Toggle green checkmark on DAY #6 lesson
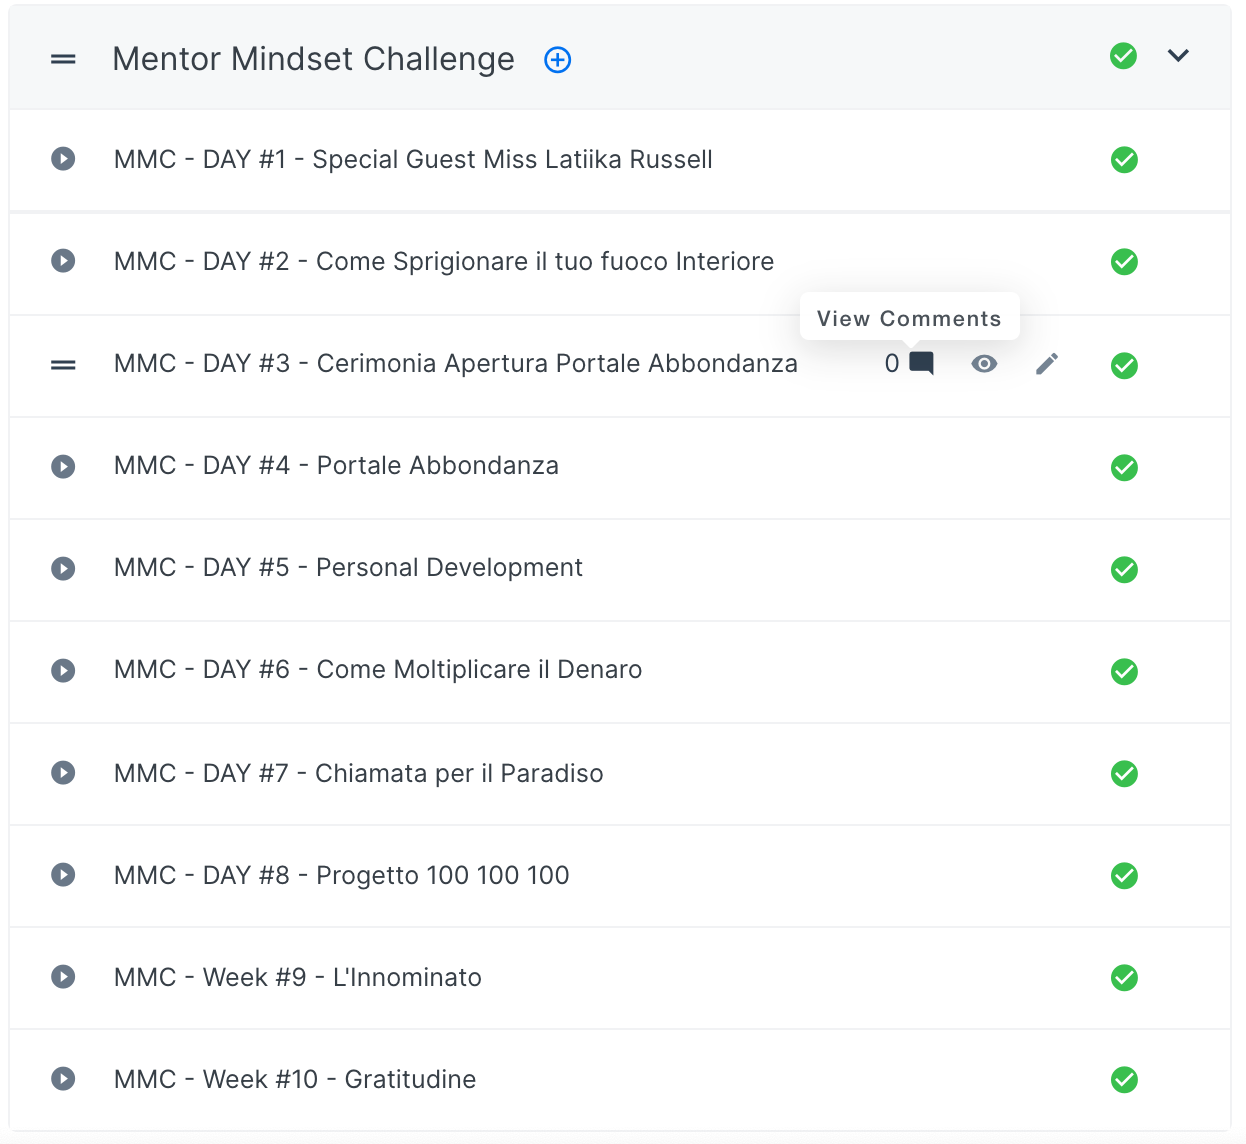1246x1144 pixels. pyautogui.click(x=1124, y=671)
